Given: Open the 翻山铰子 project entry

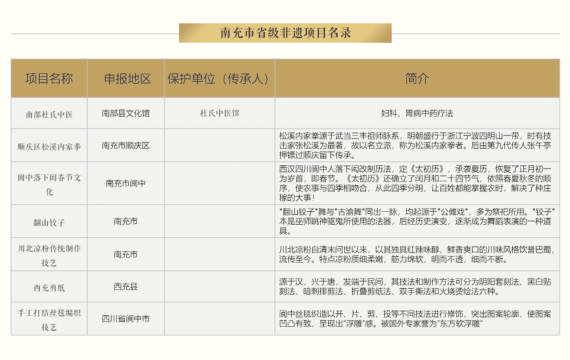Looking at the screenshot, I should pos(49,222).
